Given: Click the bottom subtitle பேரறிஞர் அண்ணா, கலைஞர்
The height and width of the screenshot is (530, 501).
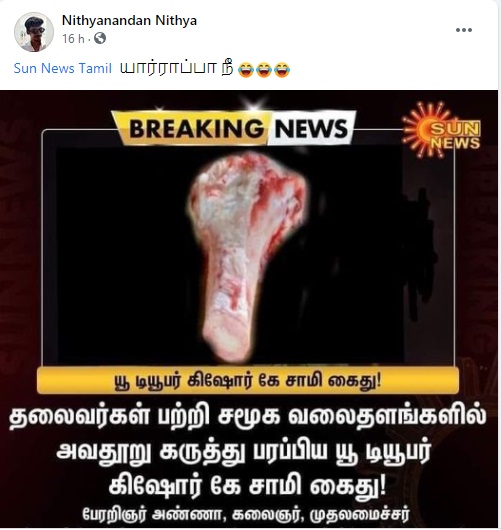Looking at the screenshot, I should [191, 514].
